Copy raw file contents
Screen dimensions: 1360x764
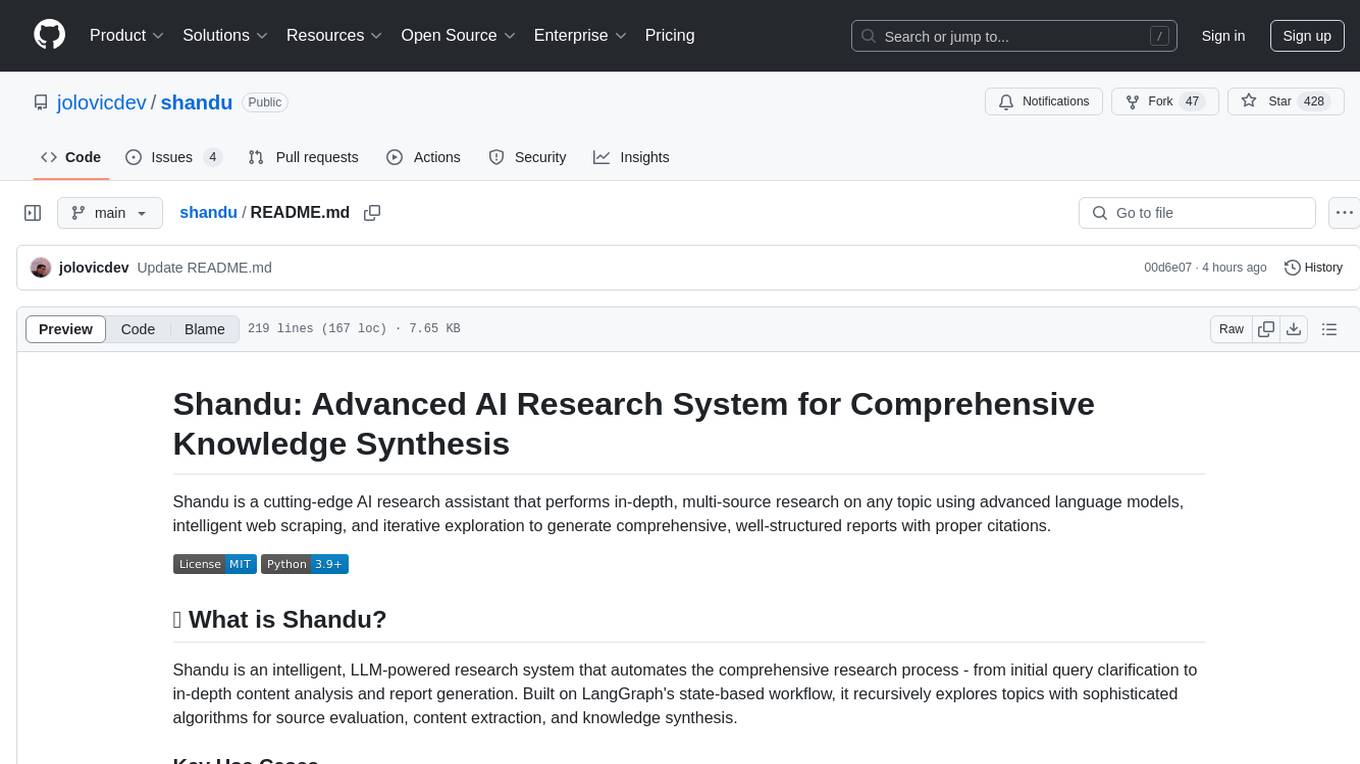coord(1266,329)
